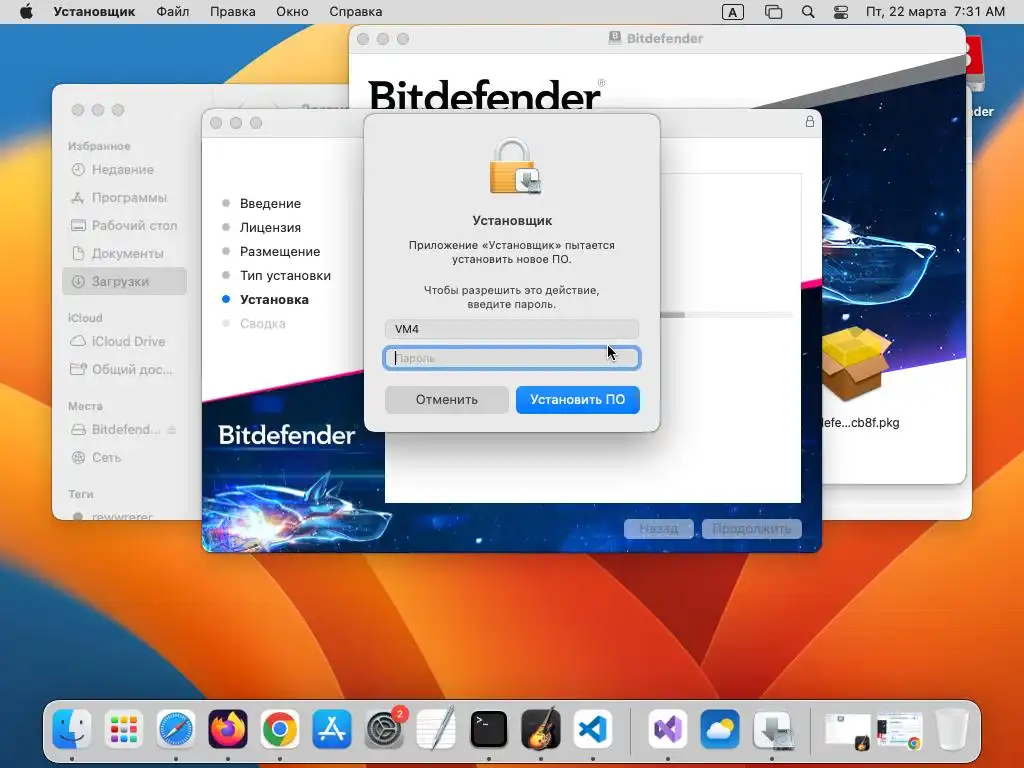Open Stage Manager windows icon in the menu bar
The image size is (1024, 768).
[x=773, y=12]
